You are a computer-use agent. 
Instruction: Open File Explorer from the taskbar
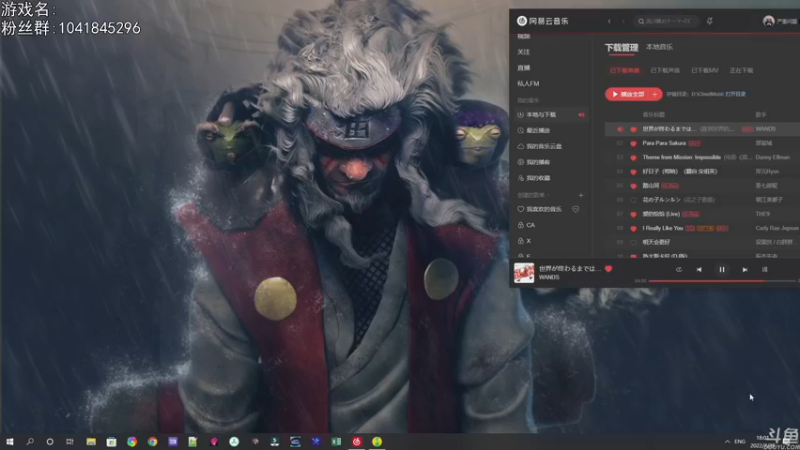coord(91,441)
